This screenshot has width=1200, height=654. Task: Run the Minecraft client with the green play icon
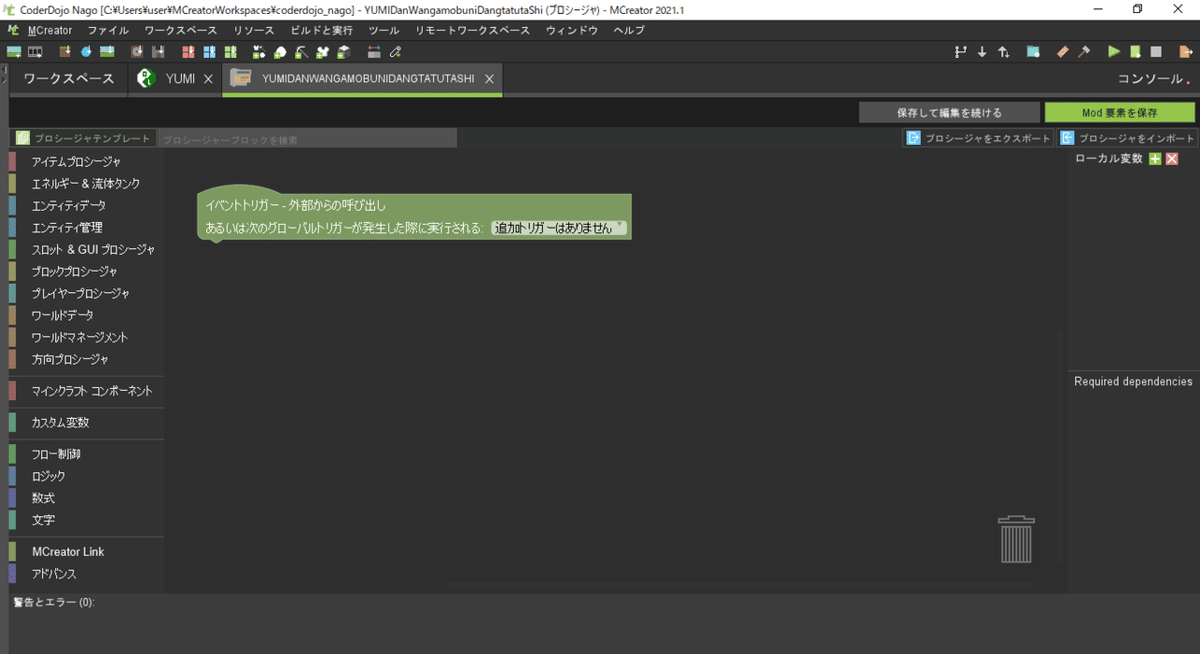[1113, 51]
